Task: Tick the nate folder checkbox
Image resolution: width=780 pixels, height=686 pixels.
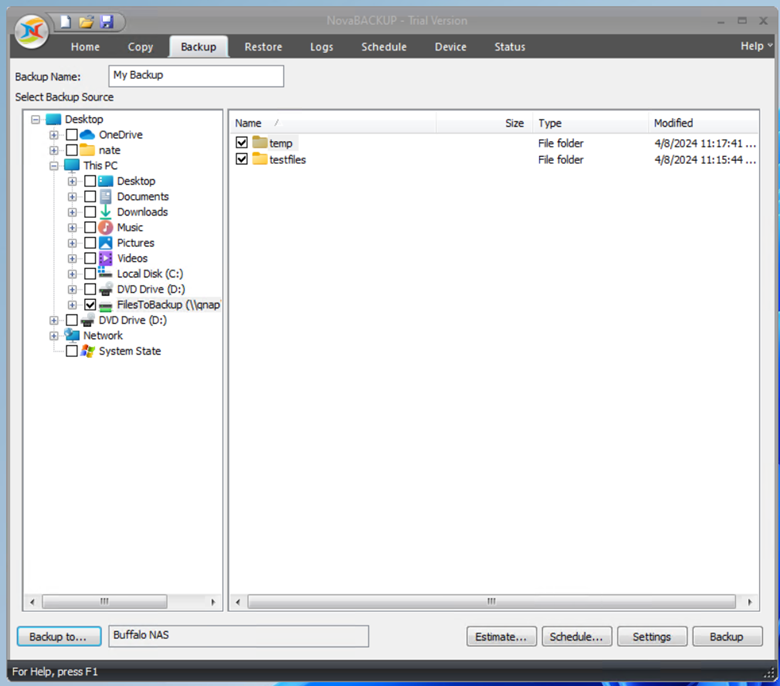Action: pyautogui.click(x=72, y=150)
